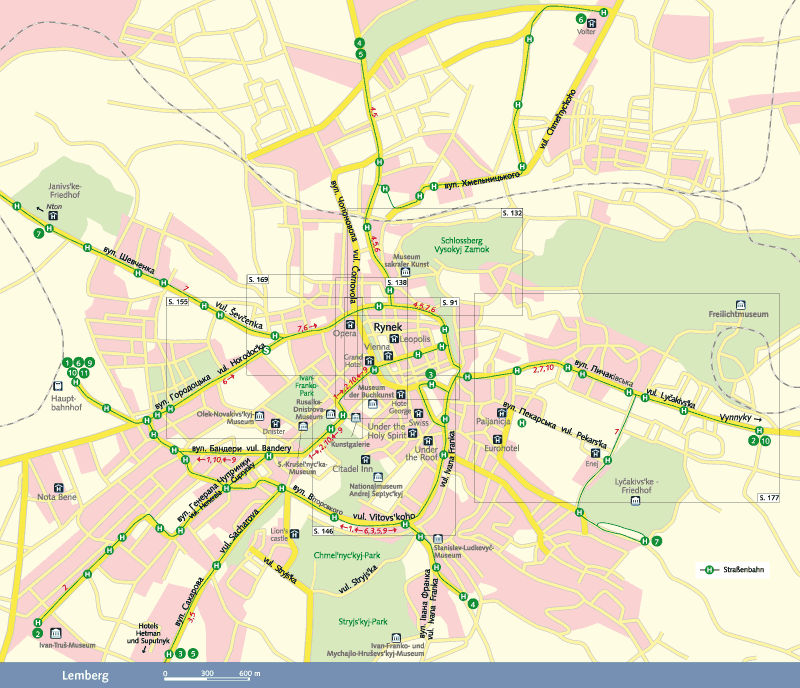
Task: Click the Schlossberg Vysokyj Zamok label
Action: [x=461, y=245]
